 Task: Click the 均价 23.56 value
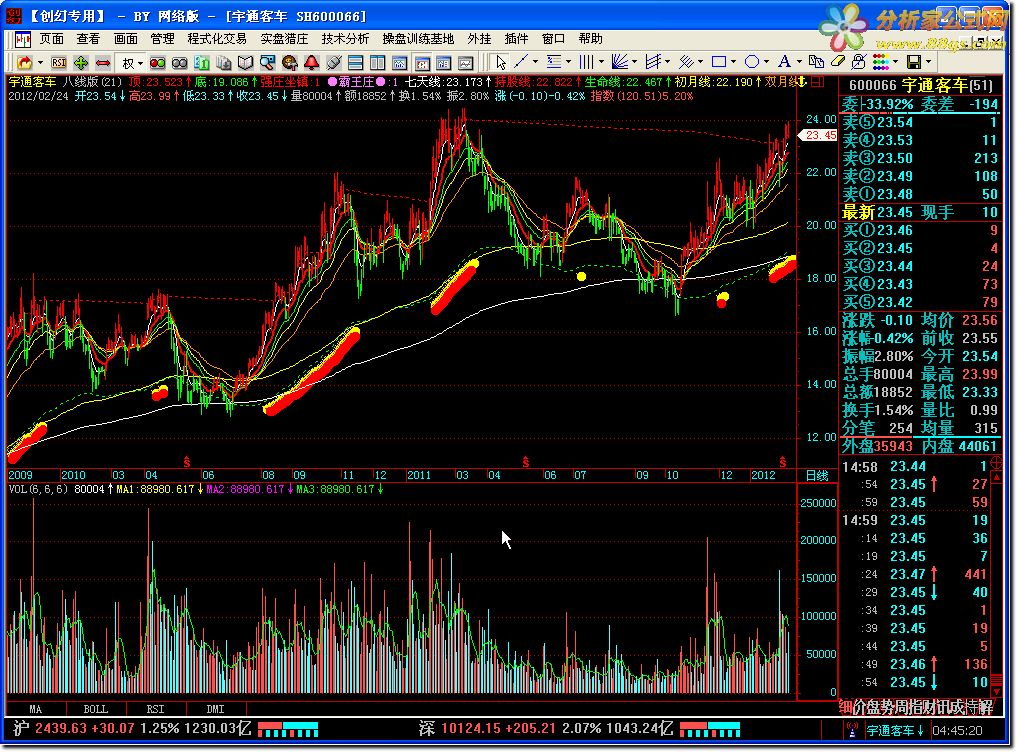click(980, 320)
